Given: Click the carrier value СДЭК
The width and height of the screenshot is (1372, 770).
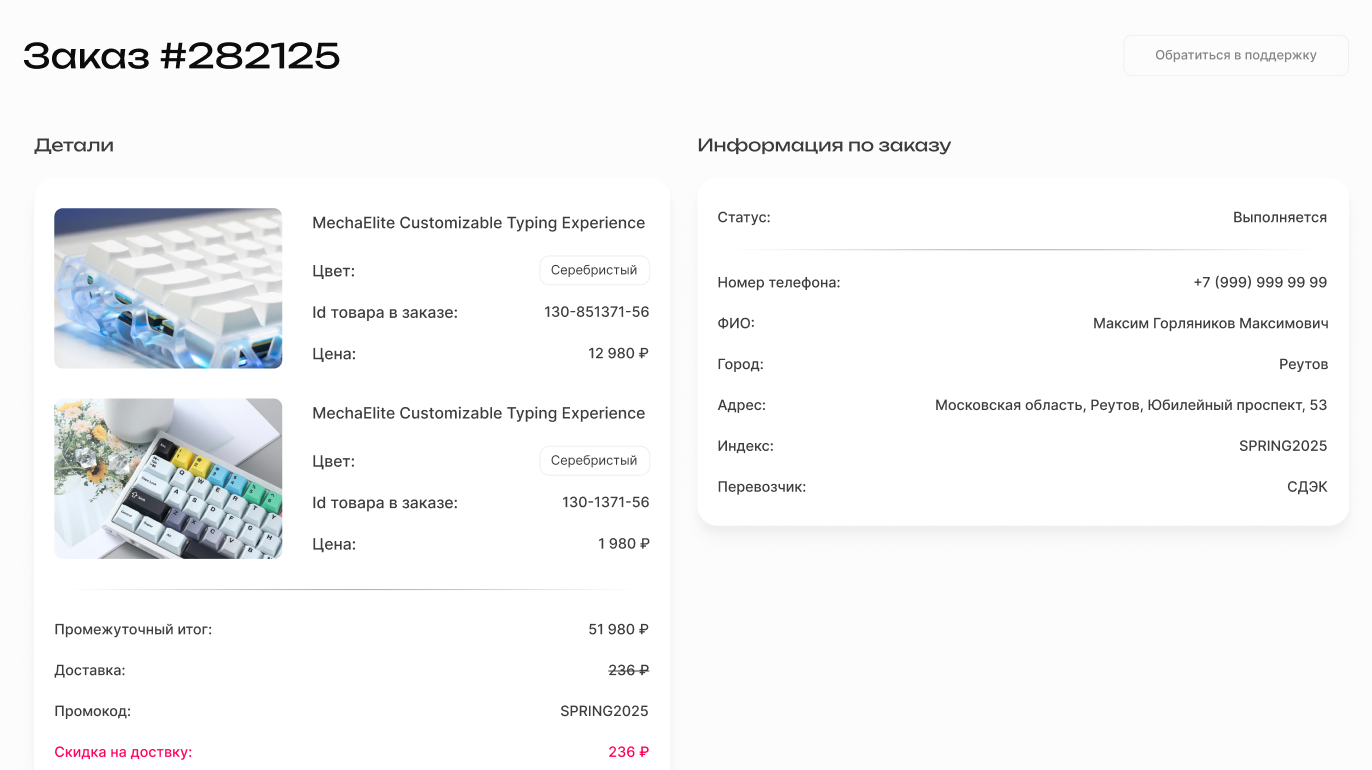Looking at the screenshot, I should click(1306, 487).
